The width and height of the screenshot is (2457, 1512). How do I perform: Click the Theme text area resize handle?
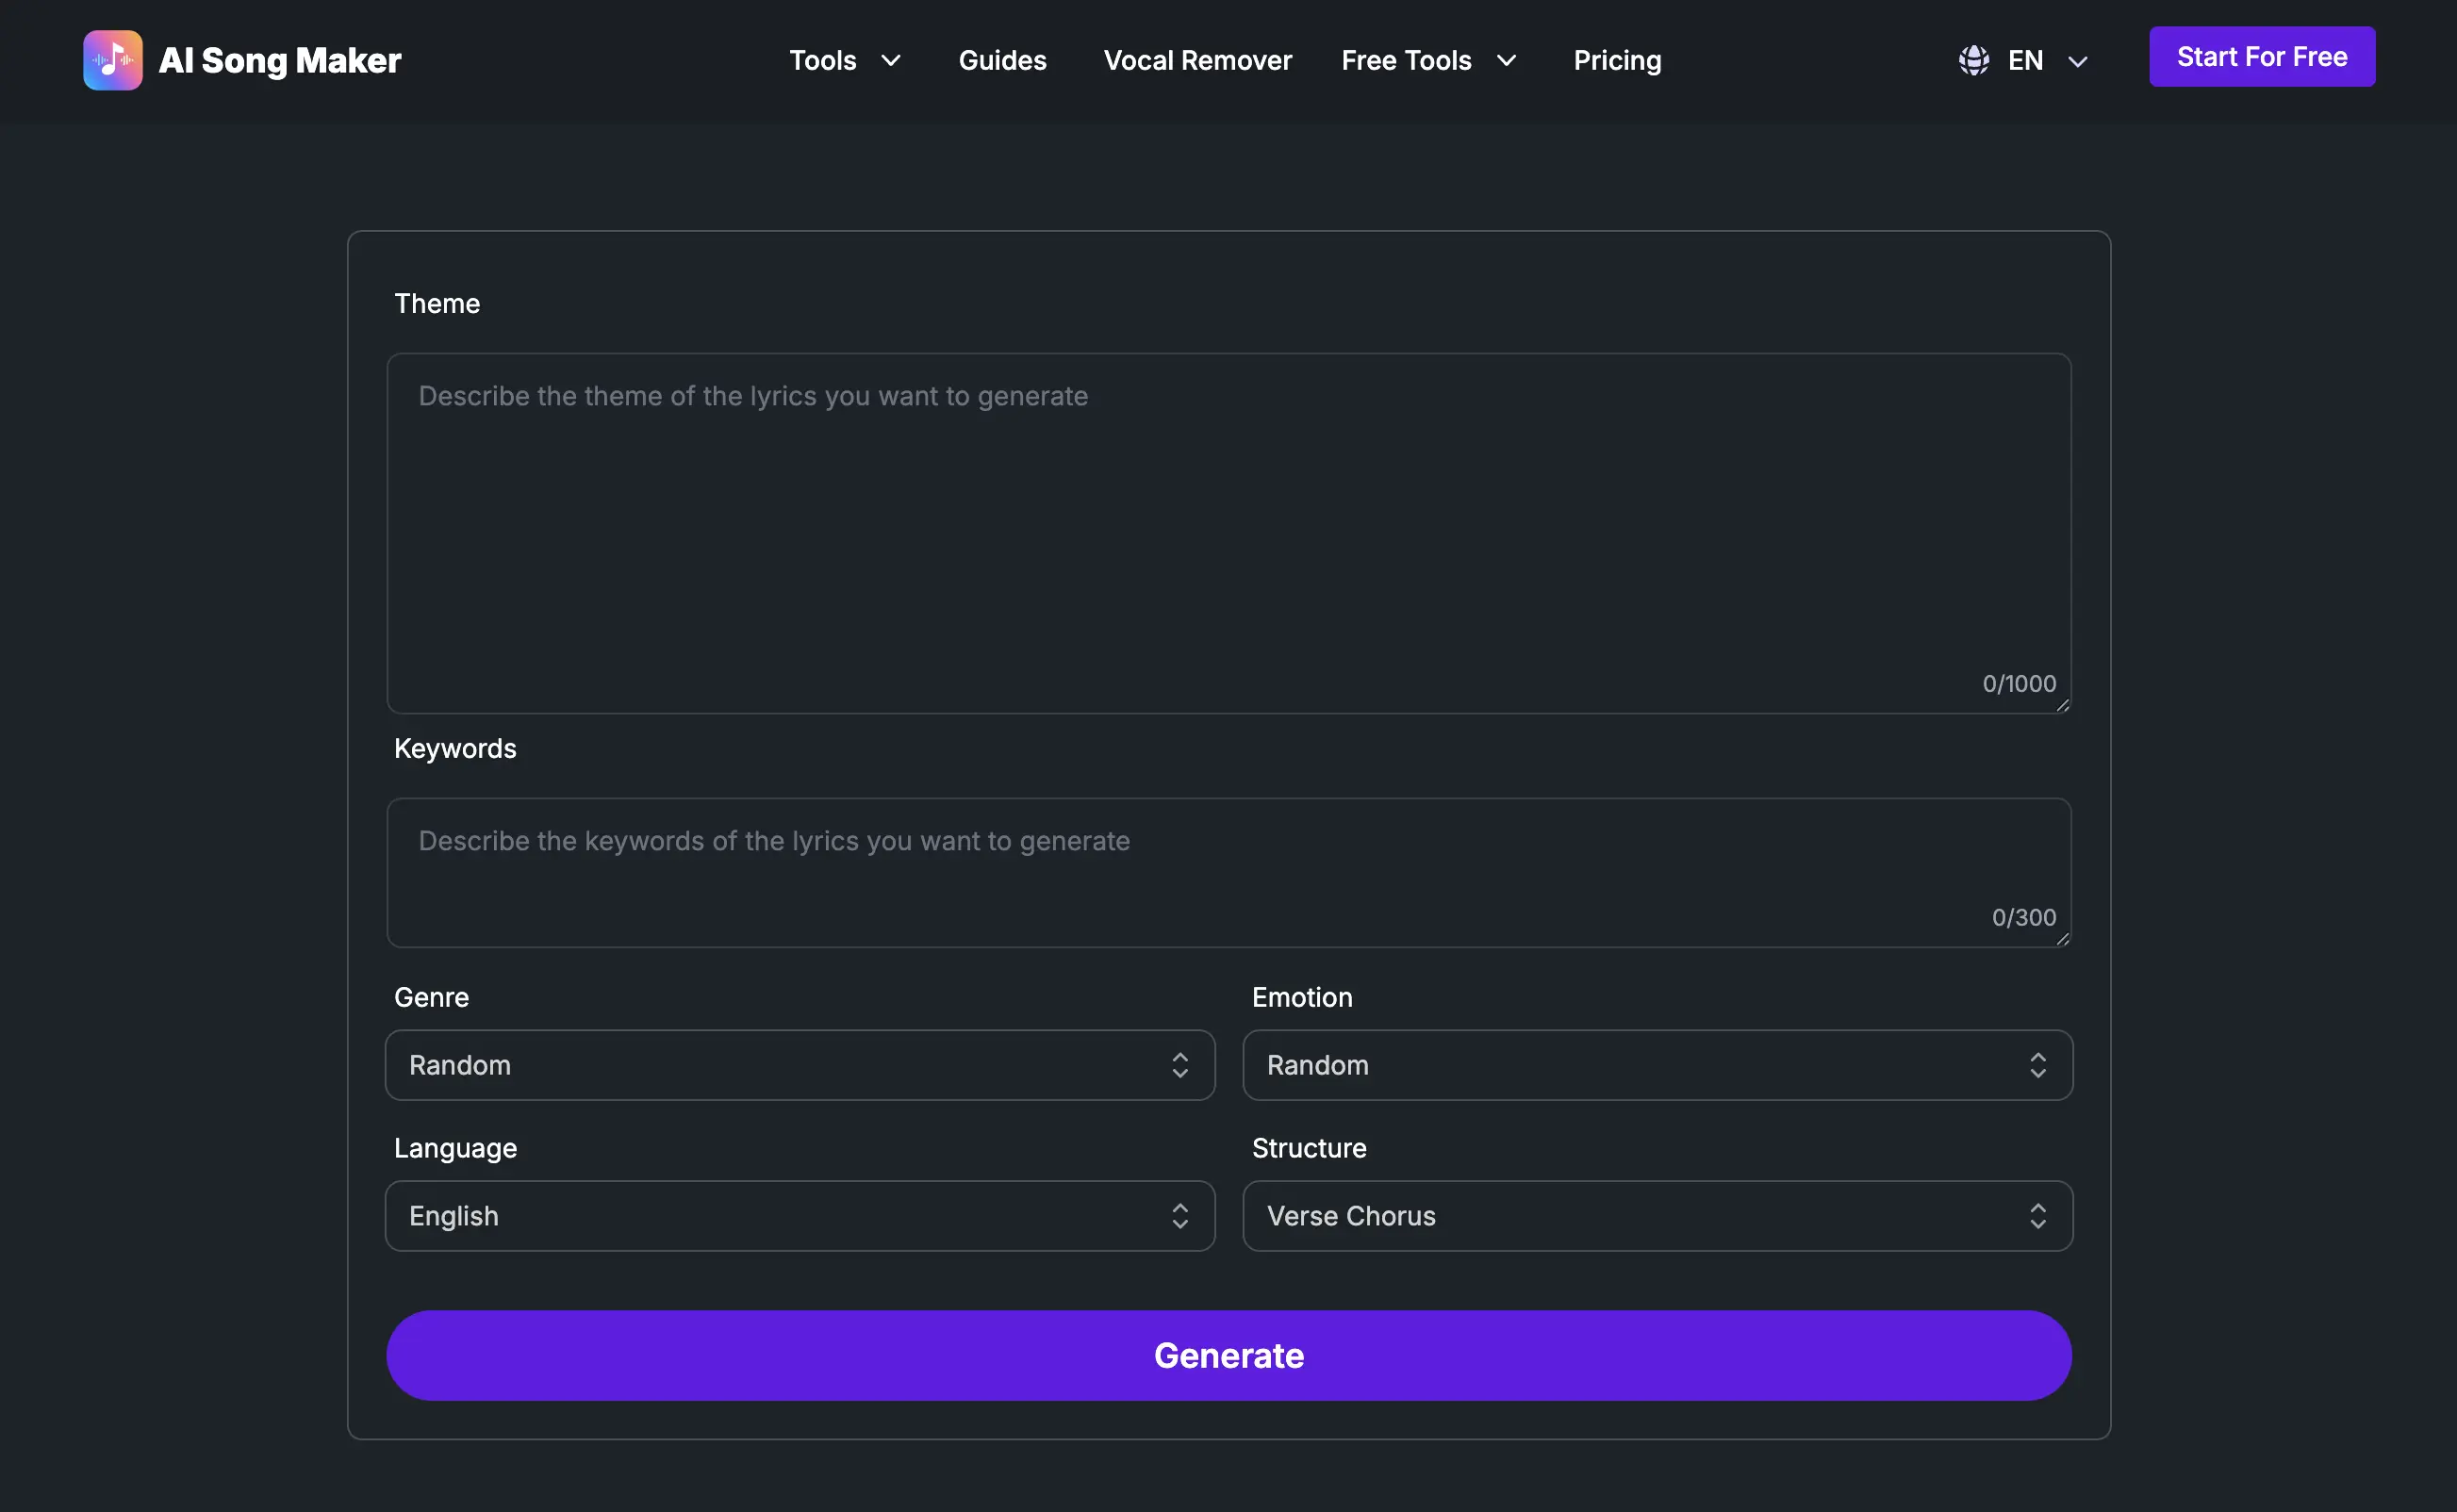pos(2062,705)
